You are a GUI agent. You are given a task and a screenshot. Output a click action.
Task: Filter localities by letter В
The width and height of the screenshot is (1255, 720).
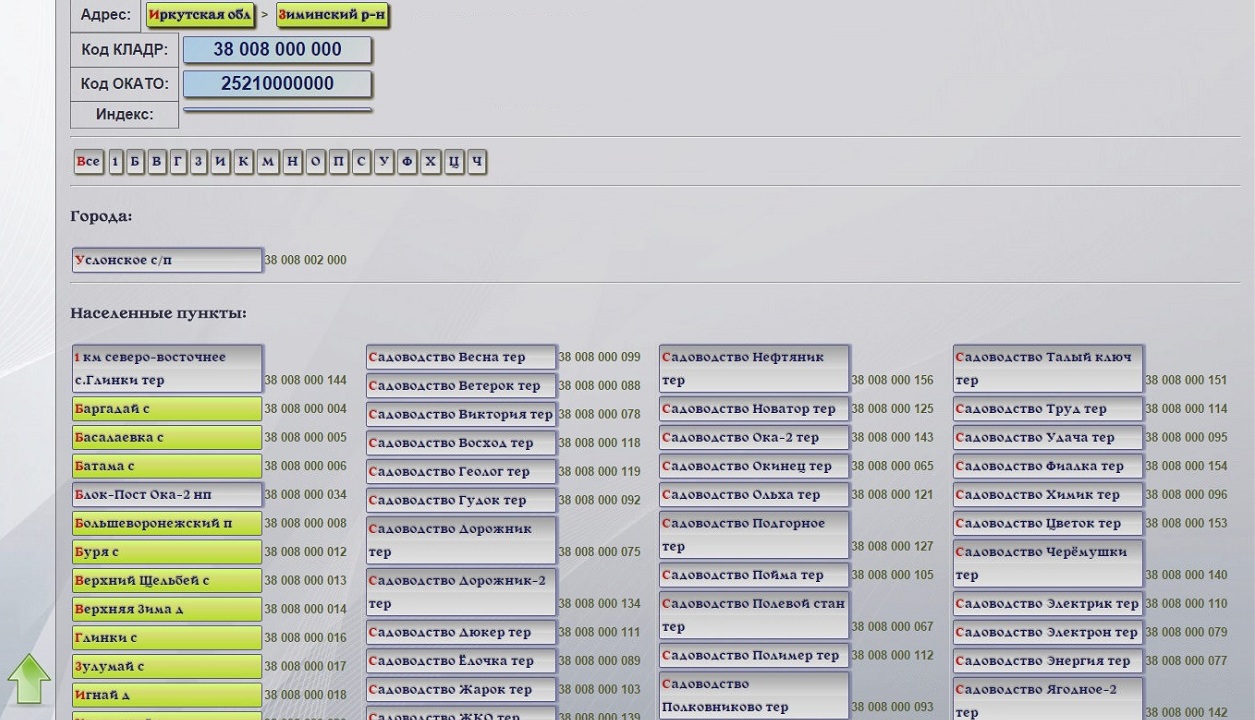[x=157, y=162]
